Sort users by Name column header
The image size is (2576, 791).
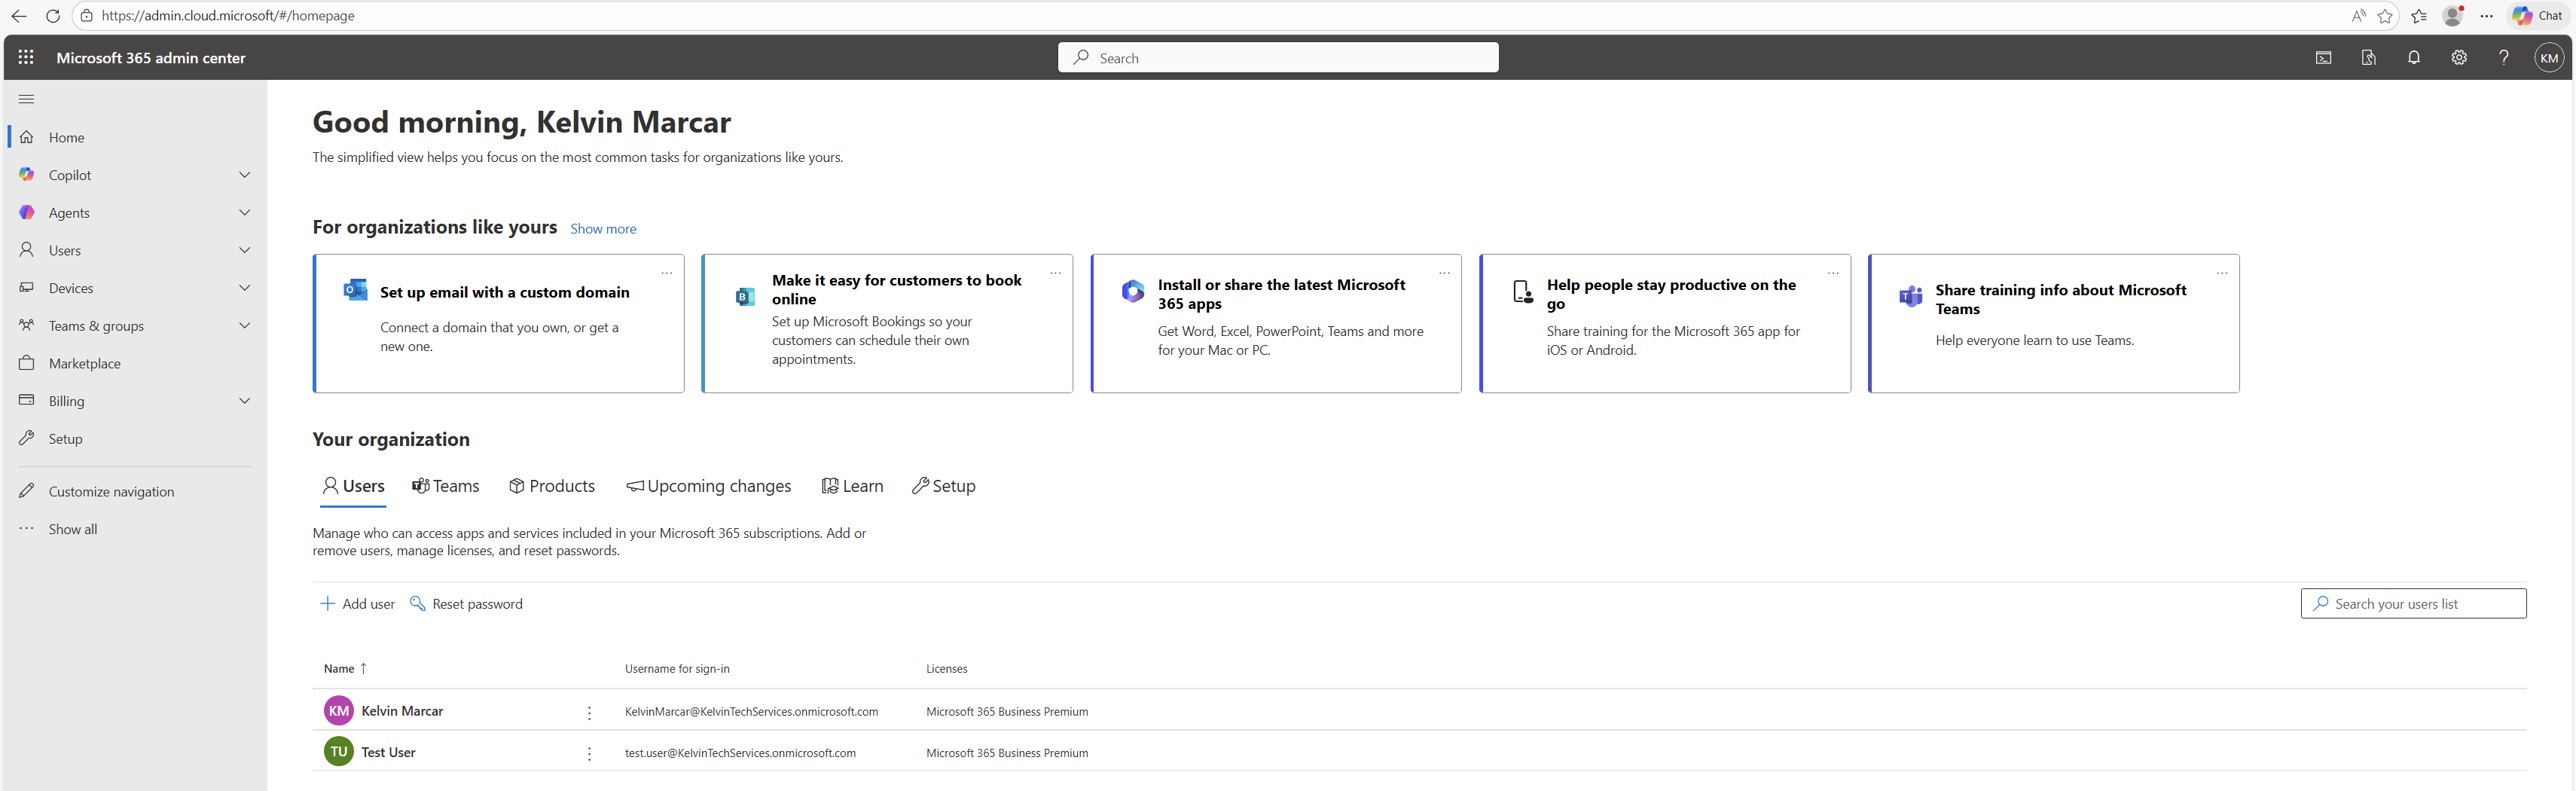click(x=339, y=669)
